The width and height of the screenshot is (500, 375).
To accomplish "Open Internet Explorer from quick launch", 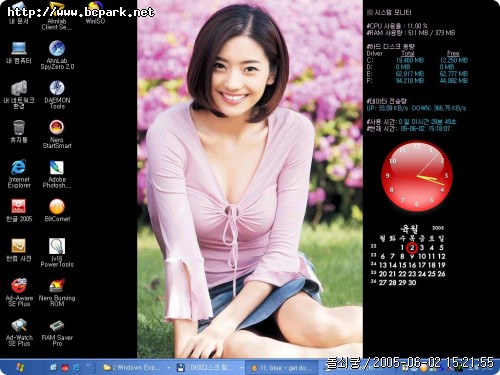I will click(76, 368).
